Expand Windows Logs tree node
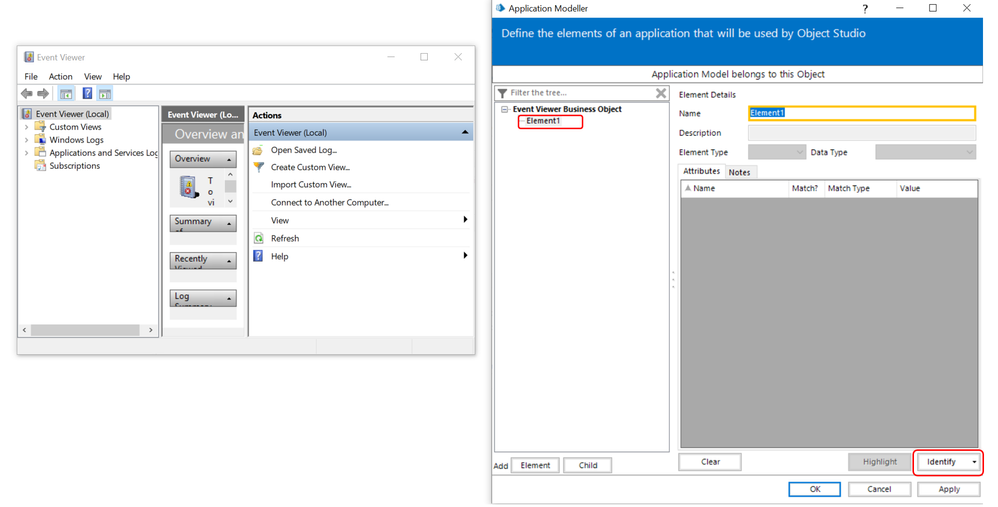 click(26, 140)
